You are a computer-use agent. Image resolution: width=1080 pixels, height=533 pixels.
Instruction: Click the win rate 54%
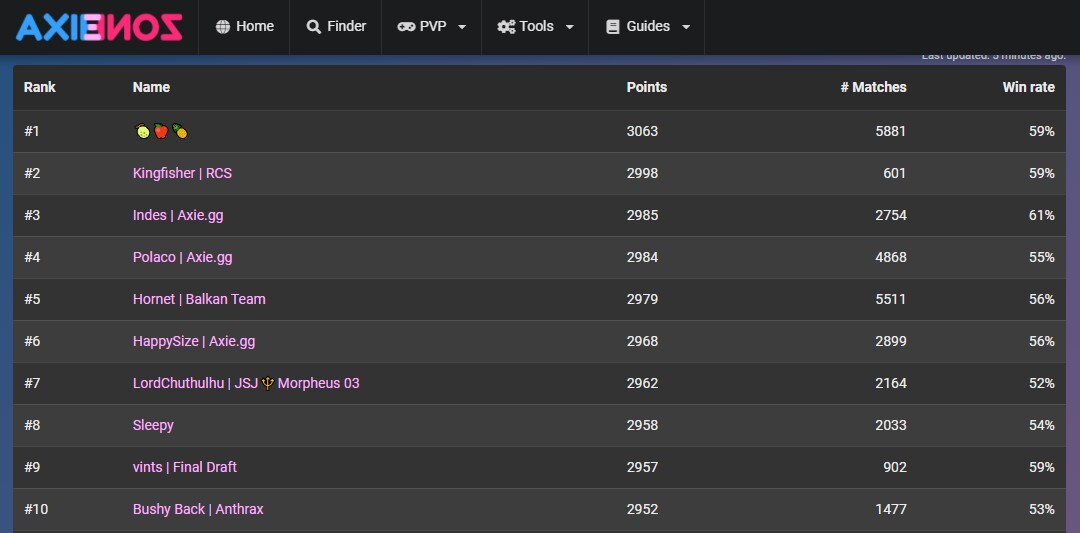click(x=1042, y=426)
